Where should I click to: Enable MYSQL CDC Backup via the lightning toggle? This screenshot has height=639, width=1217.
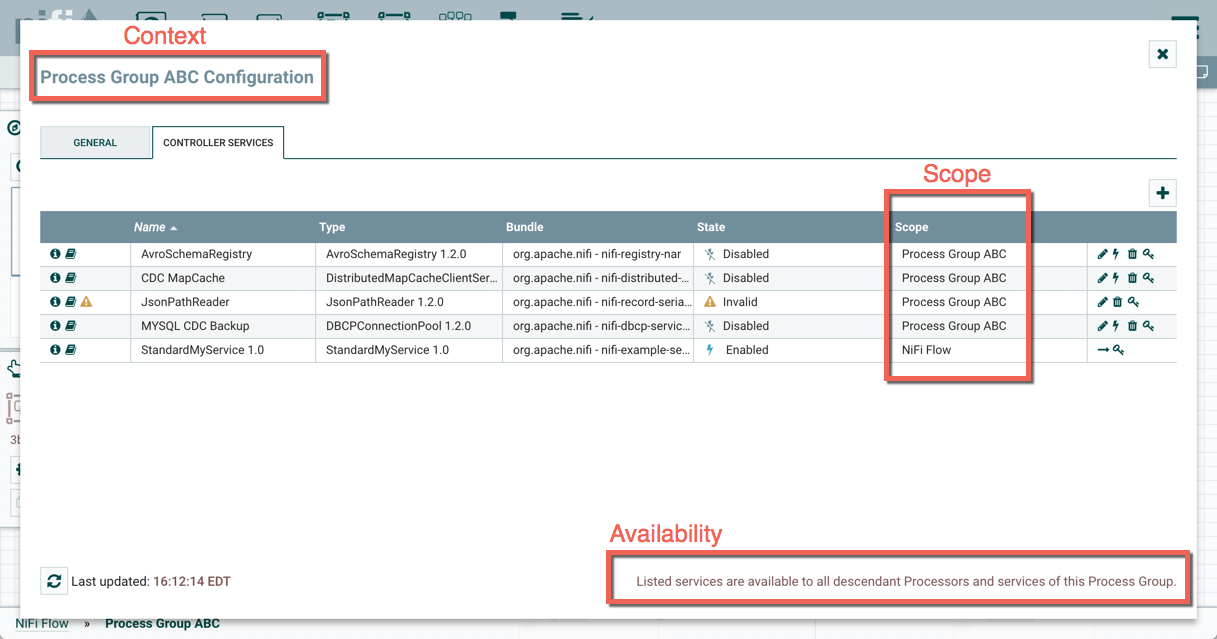point(1115,326)
